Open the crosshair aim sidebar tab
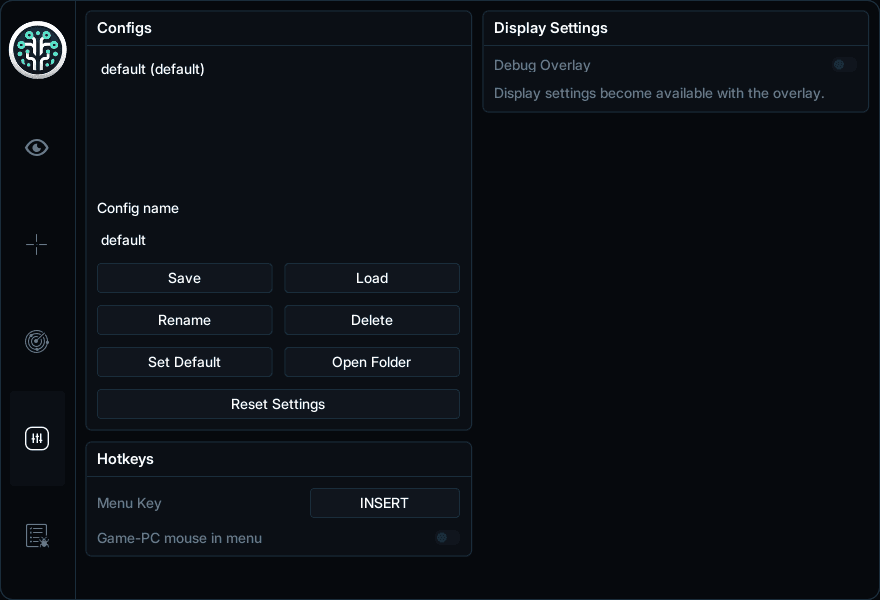The width and height of the screenshot is (880, 600). pos(37,244)
